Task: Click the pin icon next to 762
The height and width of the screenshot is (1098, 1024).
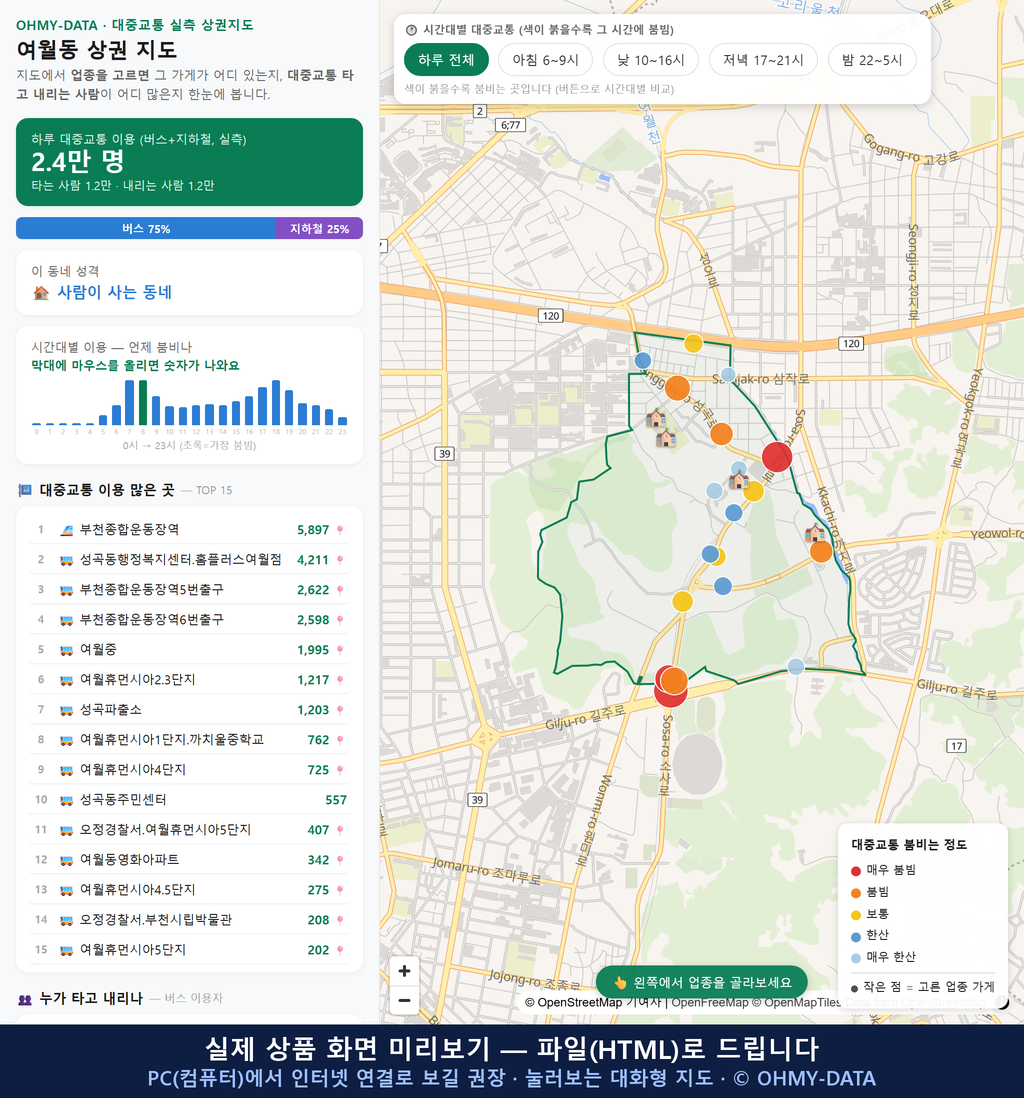Action: click(x=340, y=740)
